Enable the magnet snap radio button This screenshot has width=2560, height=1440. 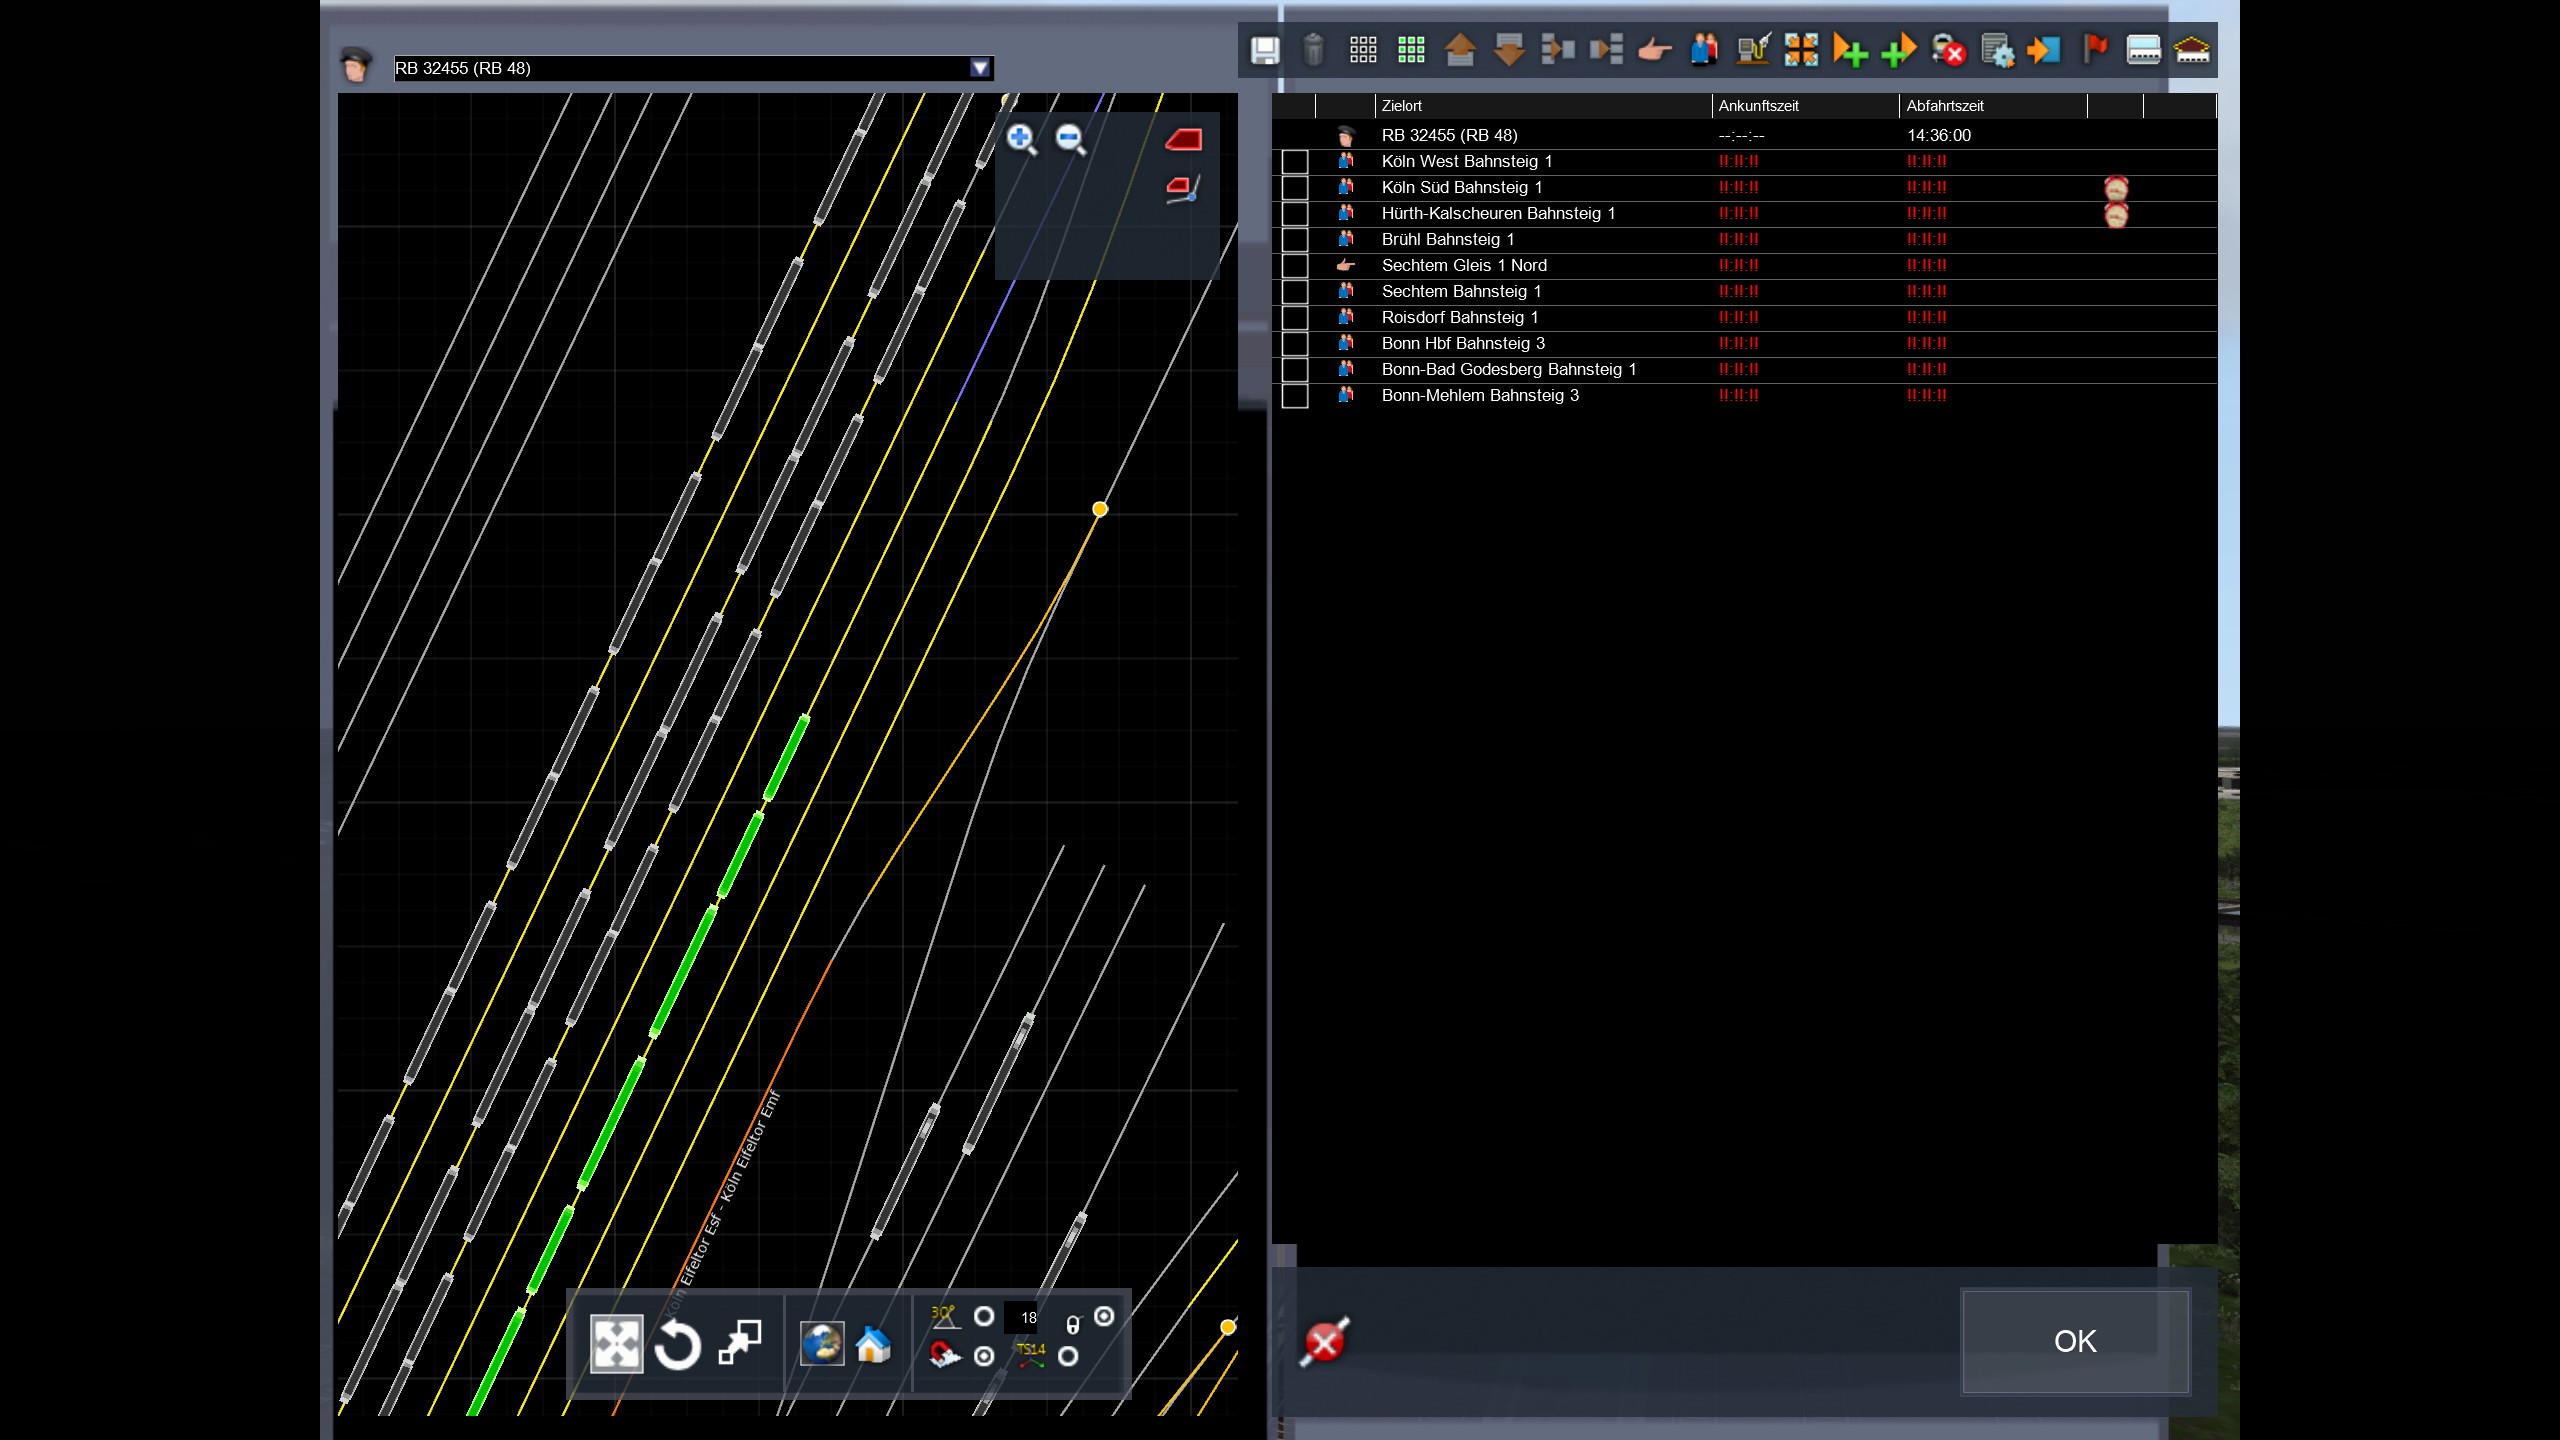[984, 1356]
